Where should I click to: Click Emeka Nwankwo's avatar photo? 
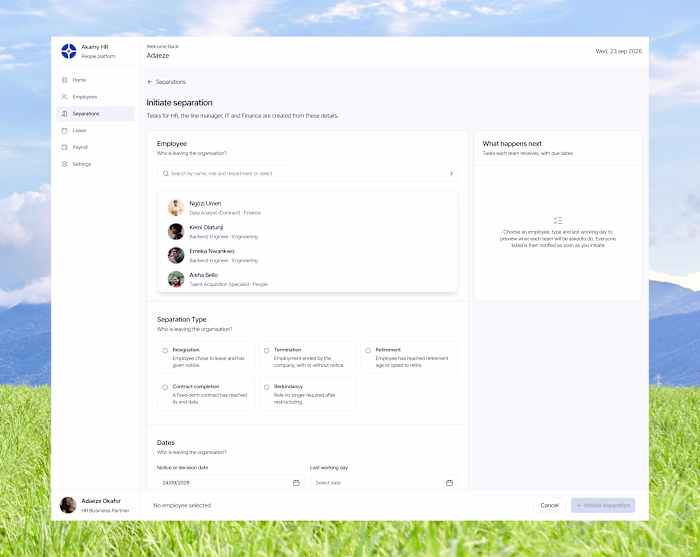[x=176, y=255]
